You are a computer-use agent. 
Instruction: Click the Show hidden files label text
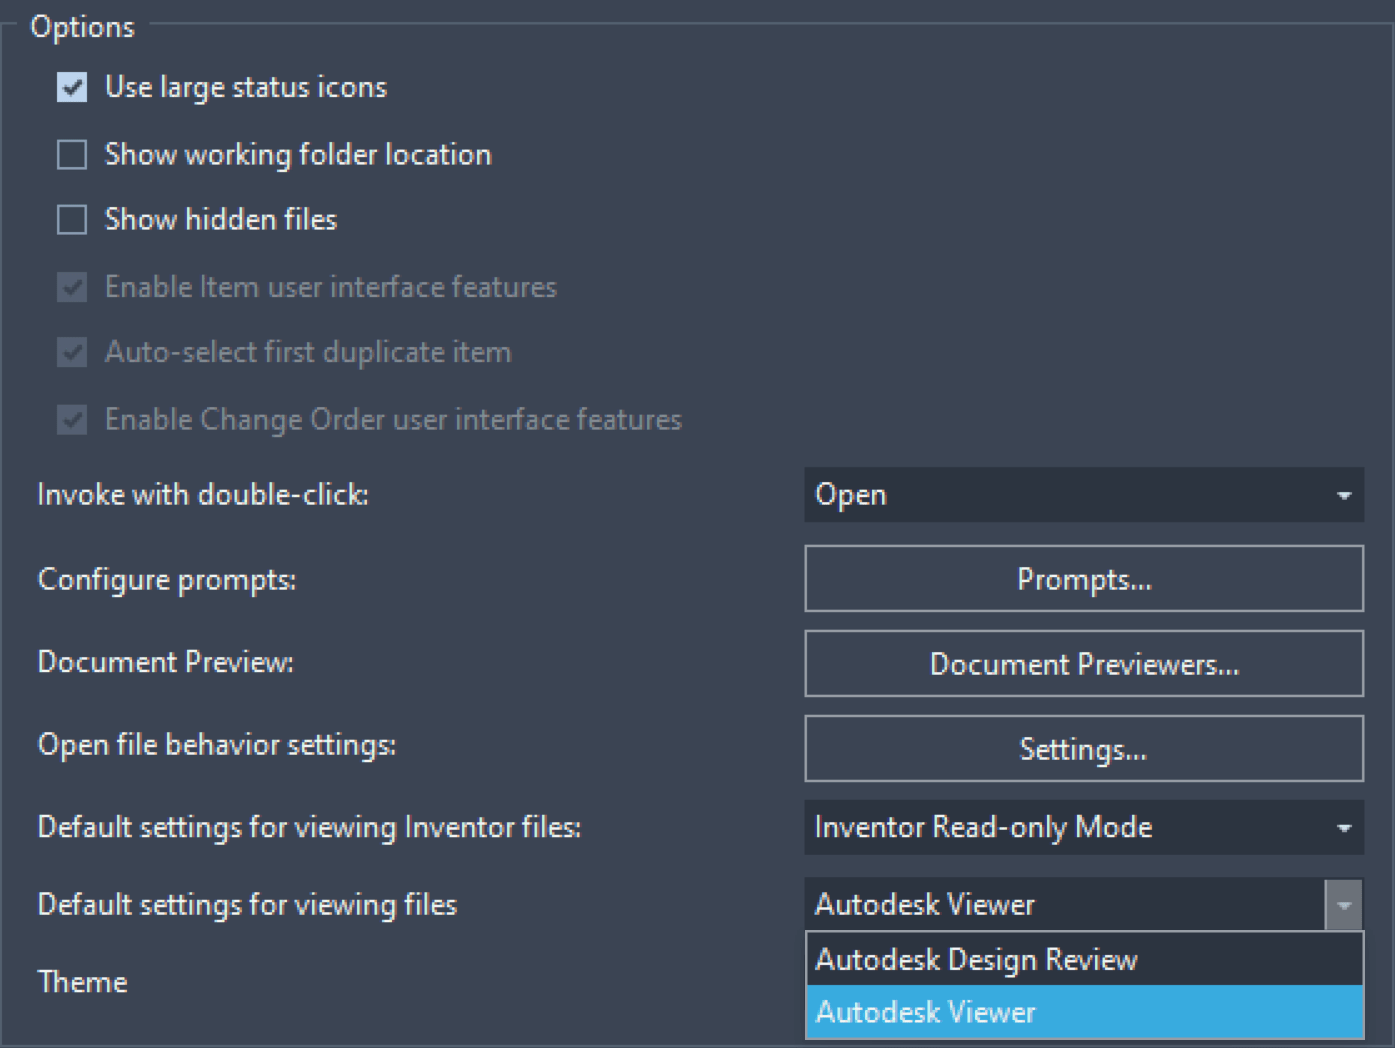pyautogui.click(x=221, y=220)
